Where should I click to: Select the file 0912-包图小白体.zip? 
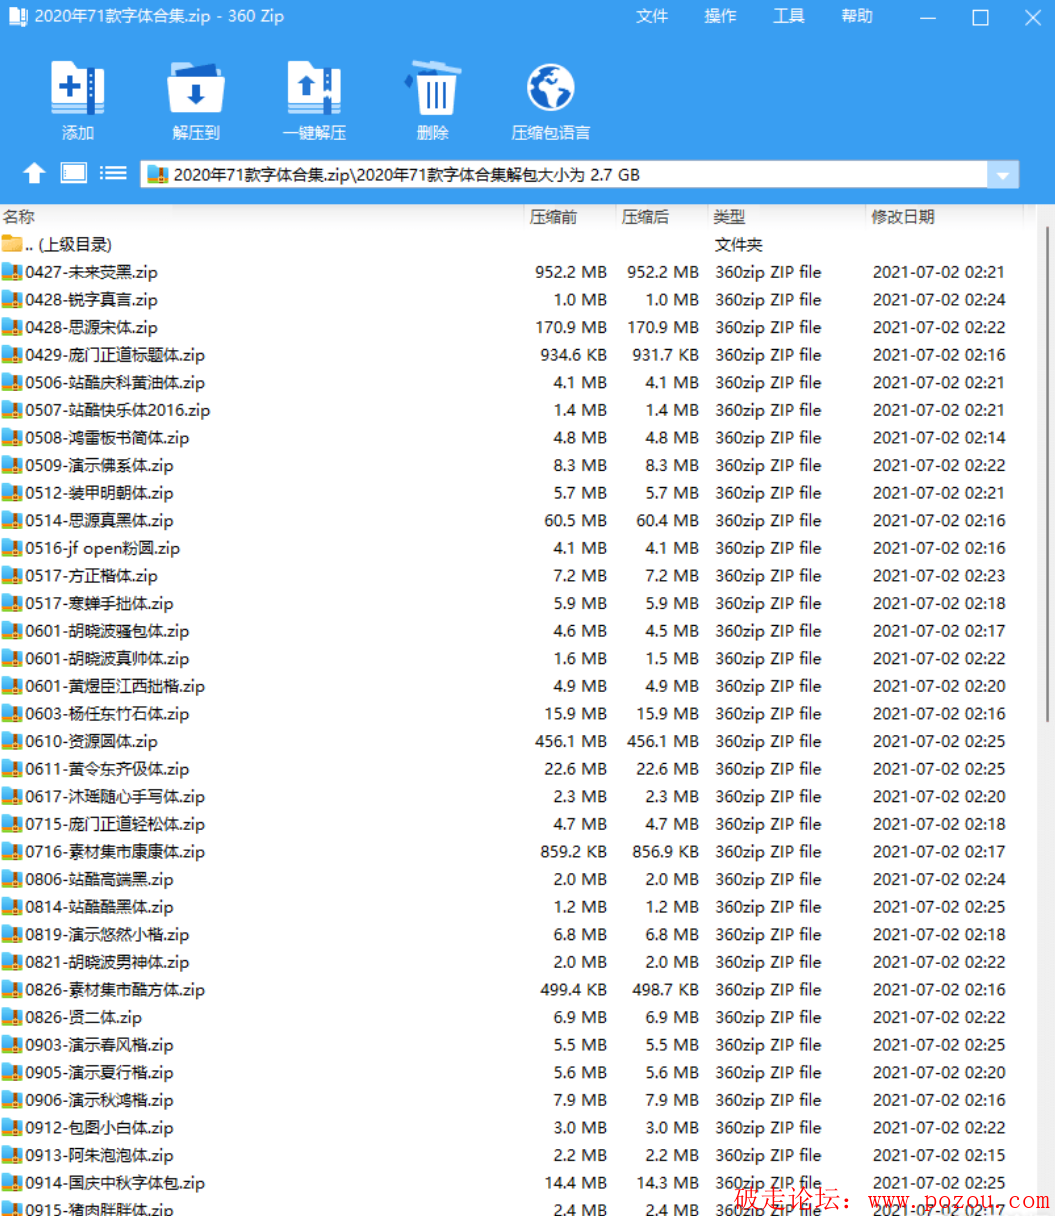click(x=99, y=1128)
